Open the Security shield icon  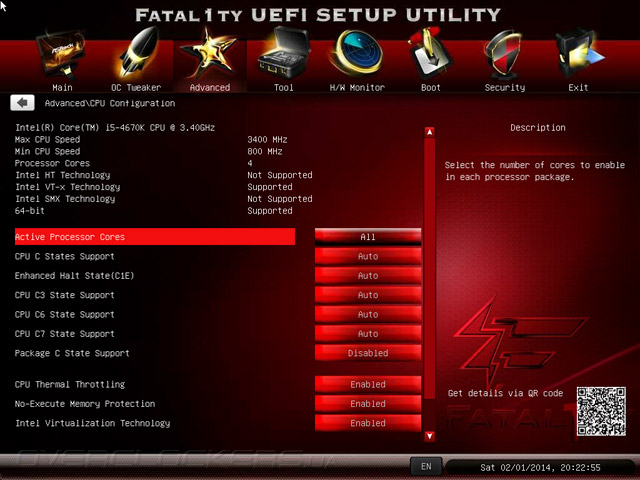point(503,54)
